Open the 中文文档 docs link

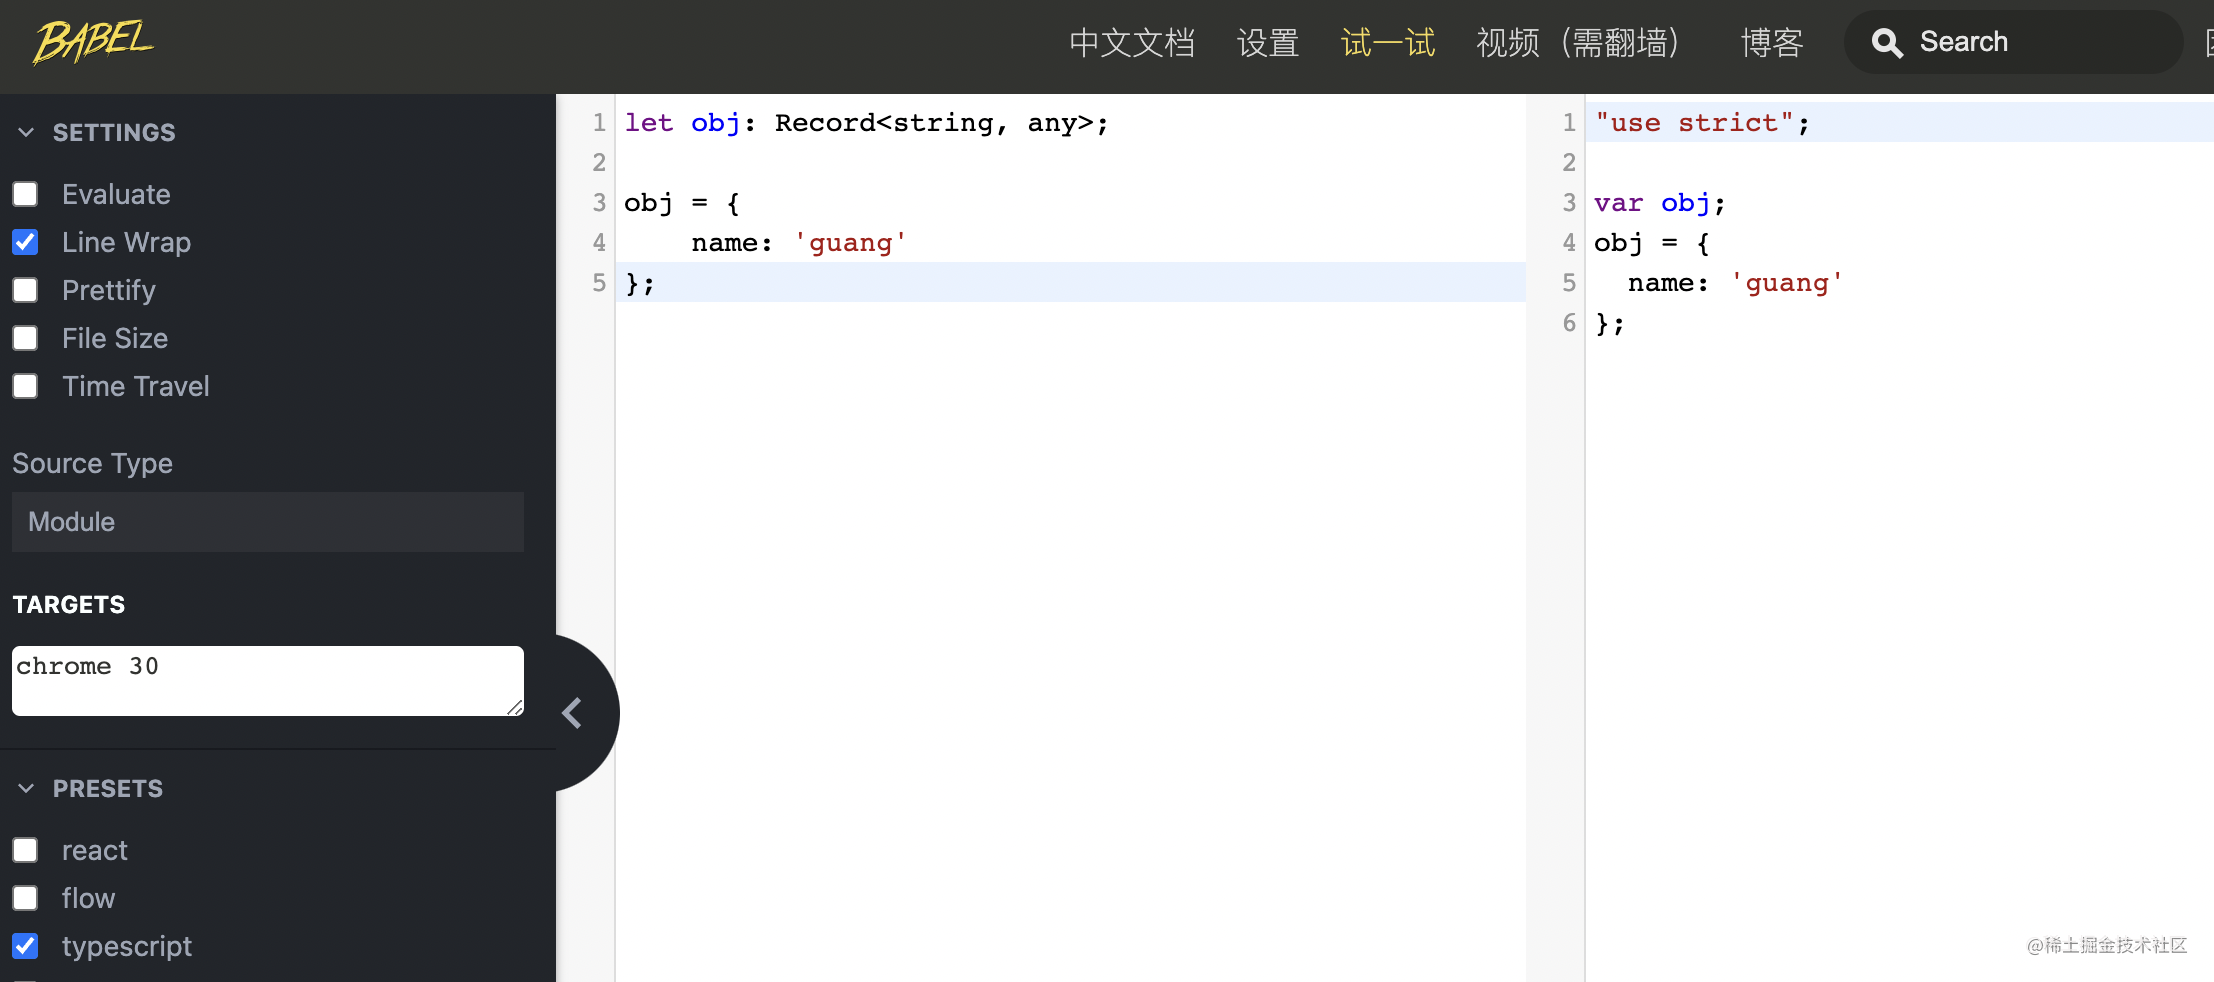(1131, 43)
